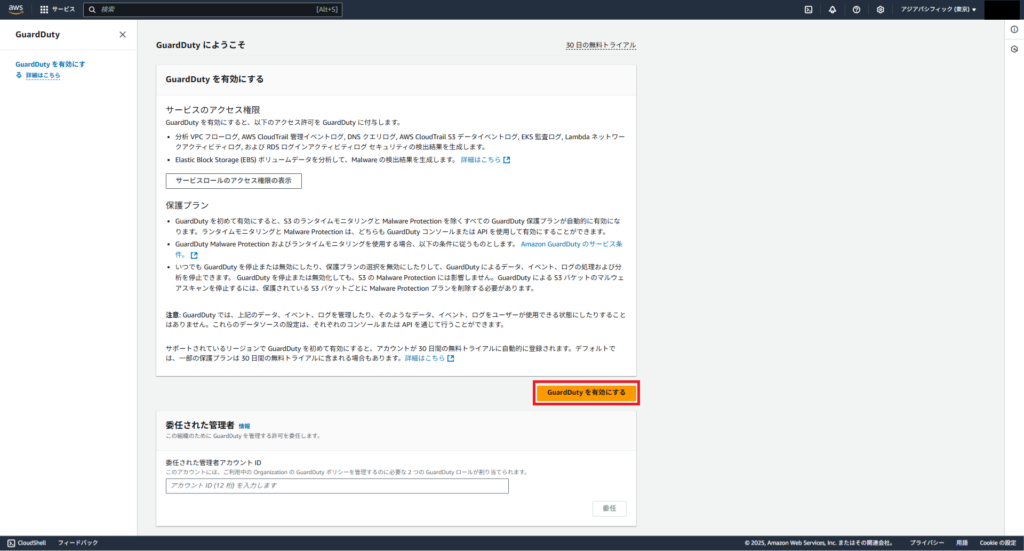Open 詳細はこちら link after EBS Malware text
The height and width of the screenshot is (551, 1024).
485,160
